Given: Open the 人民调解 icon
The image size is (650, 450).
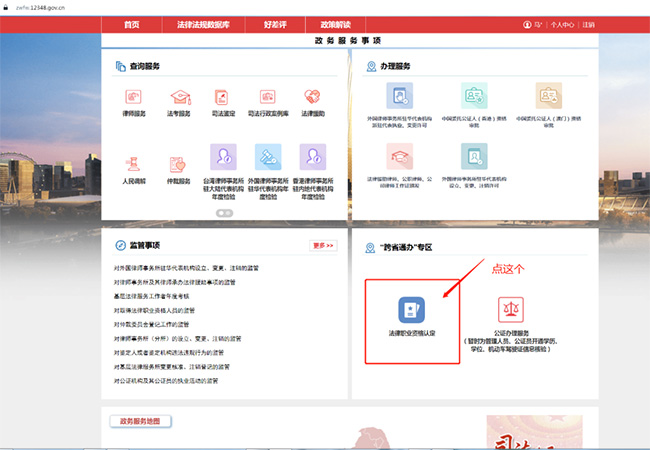Looking at the screenshot, I should pos(133,164).
